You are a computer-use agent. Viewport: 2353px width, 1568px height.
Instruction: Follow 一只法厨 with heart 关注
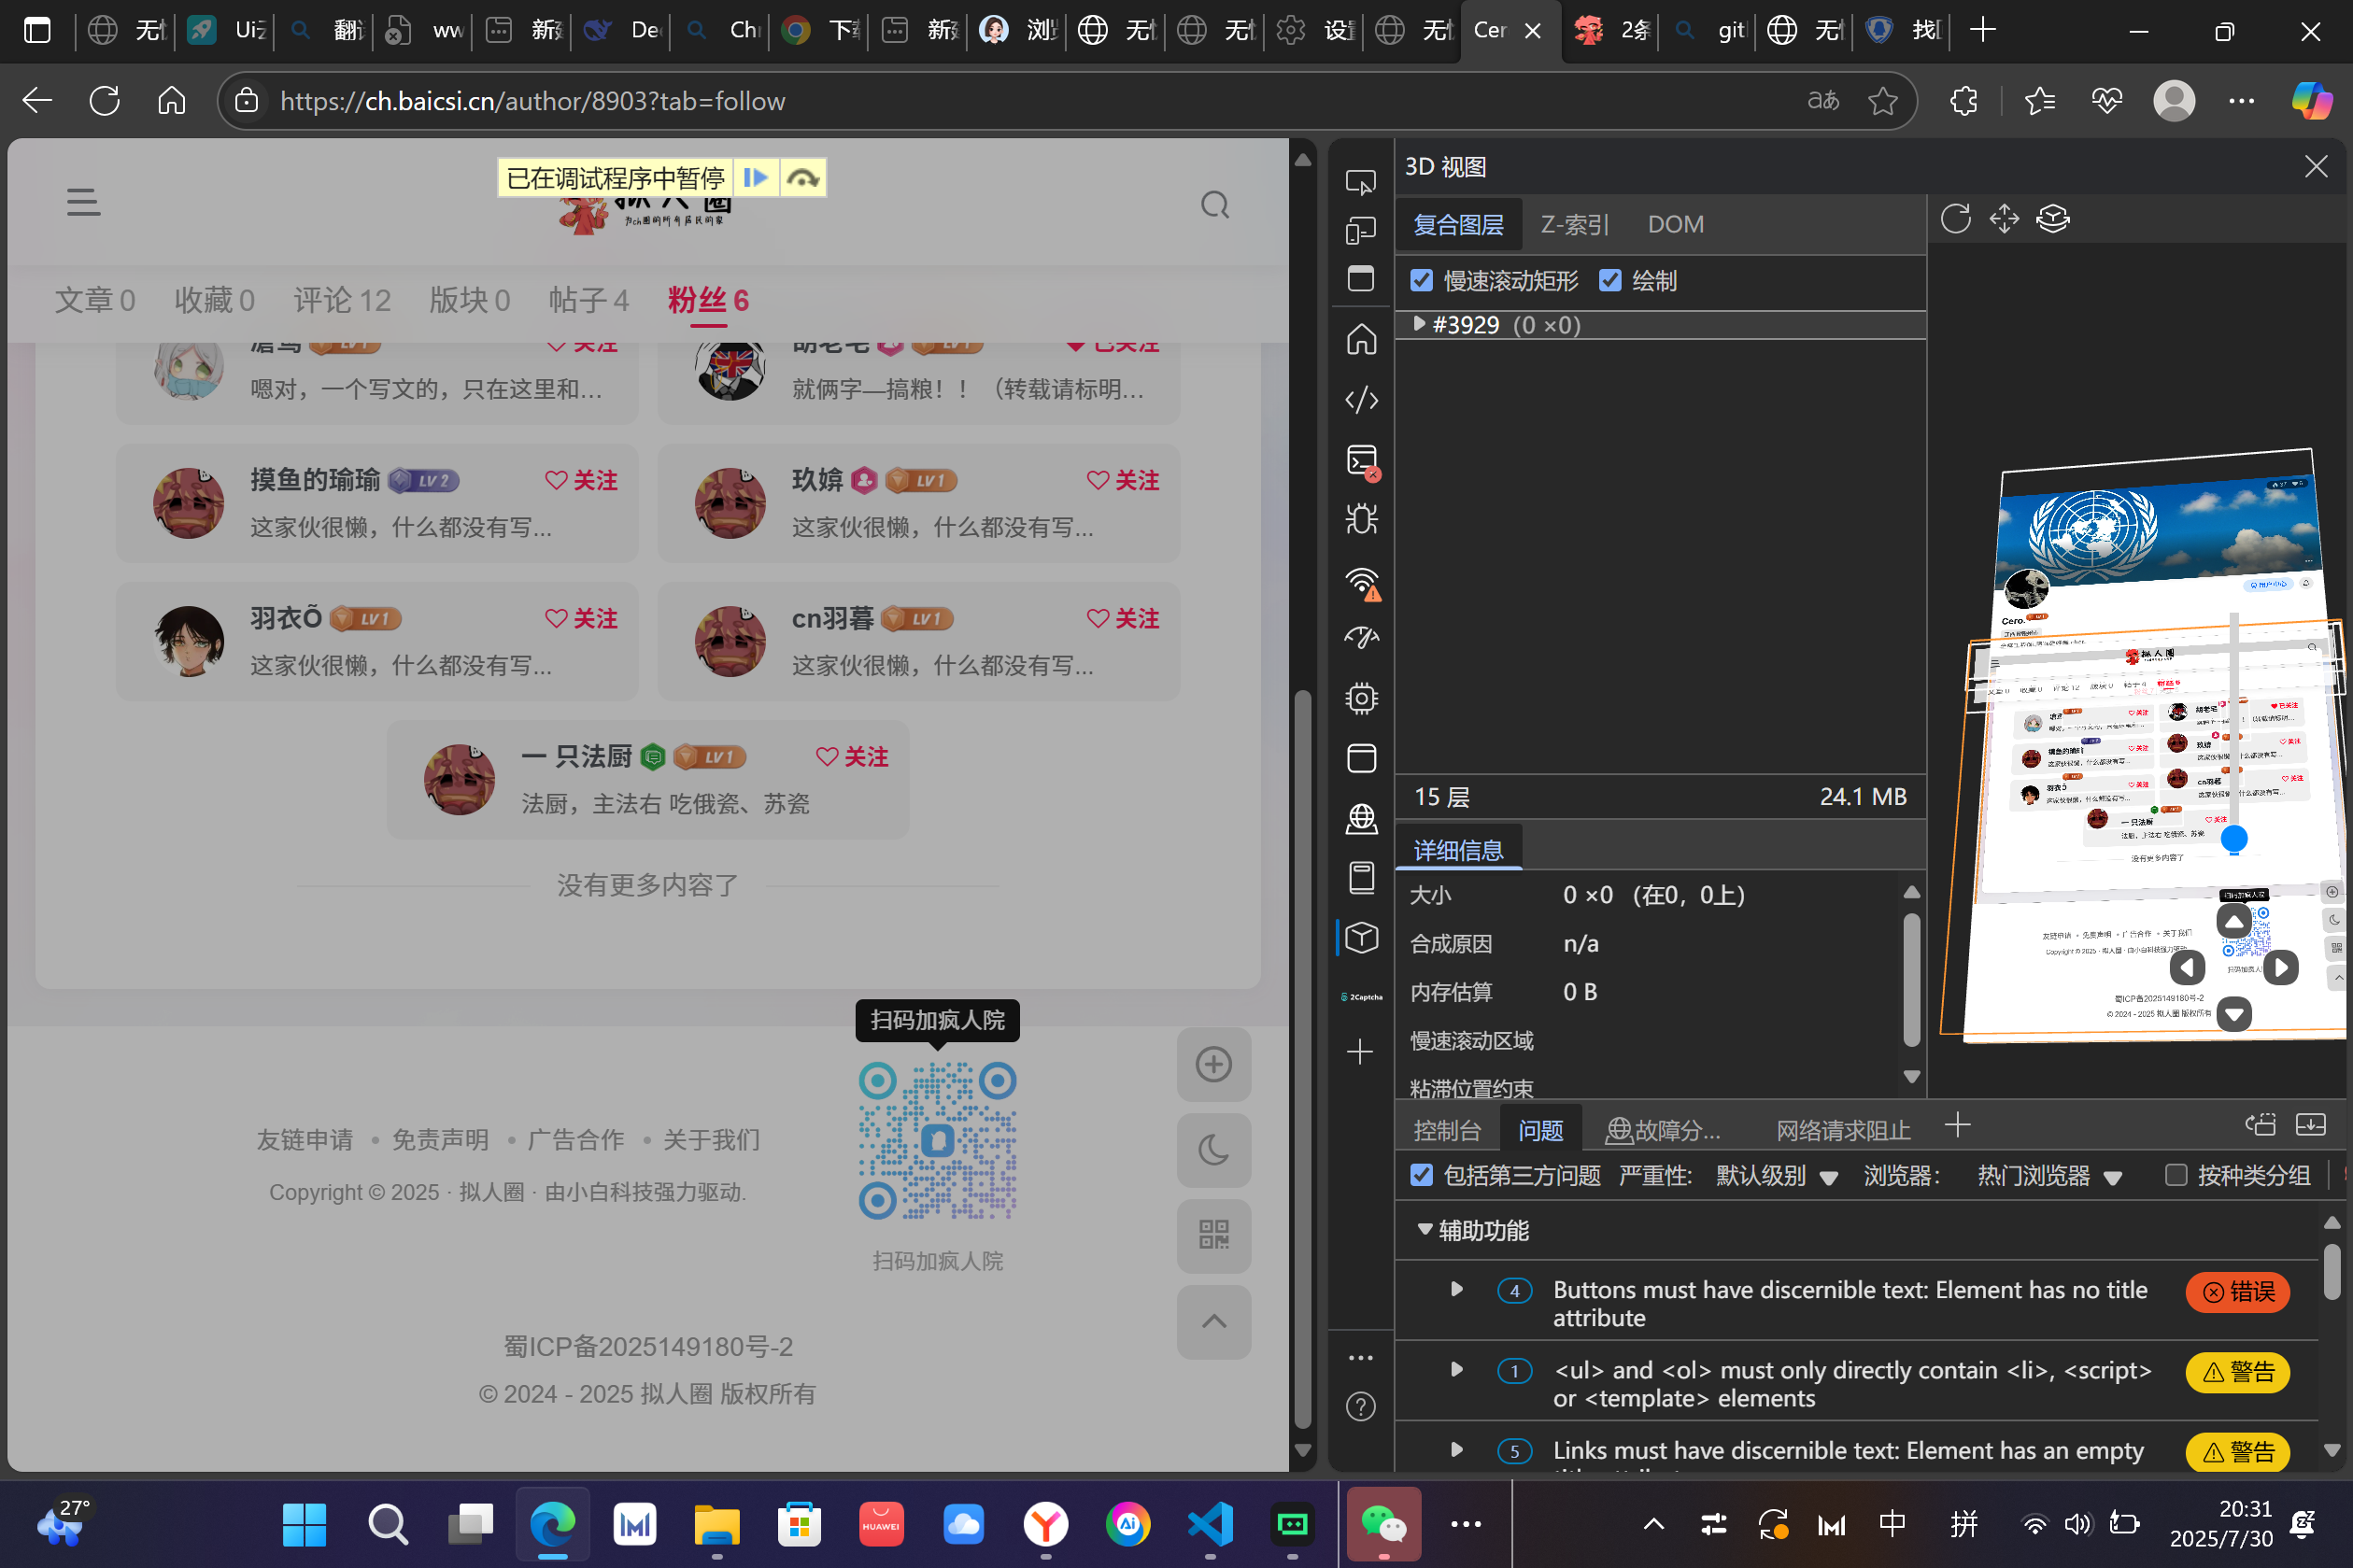click(852, 757)
